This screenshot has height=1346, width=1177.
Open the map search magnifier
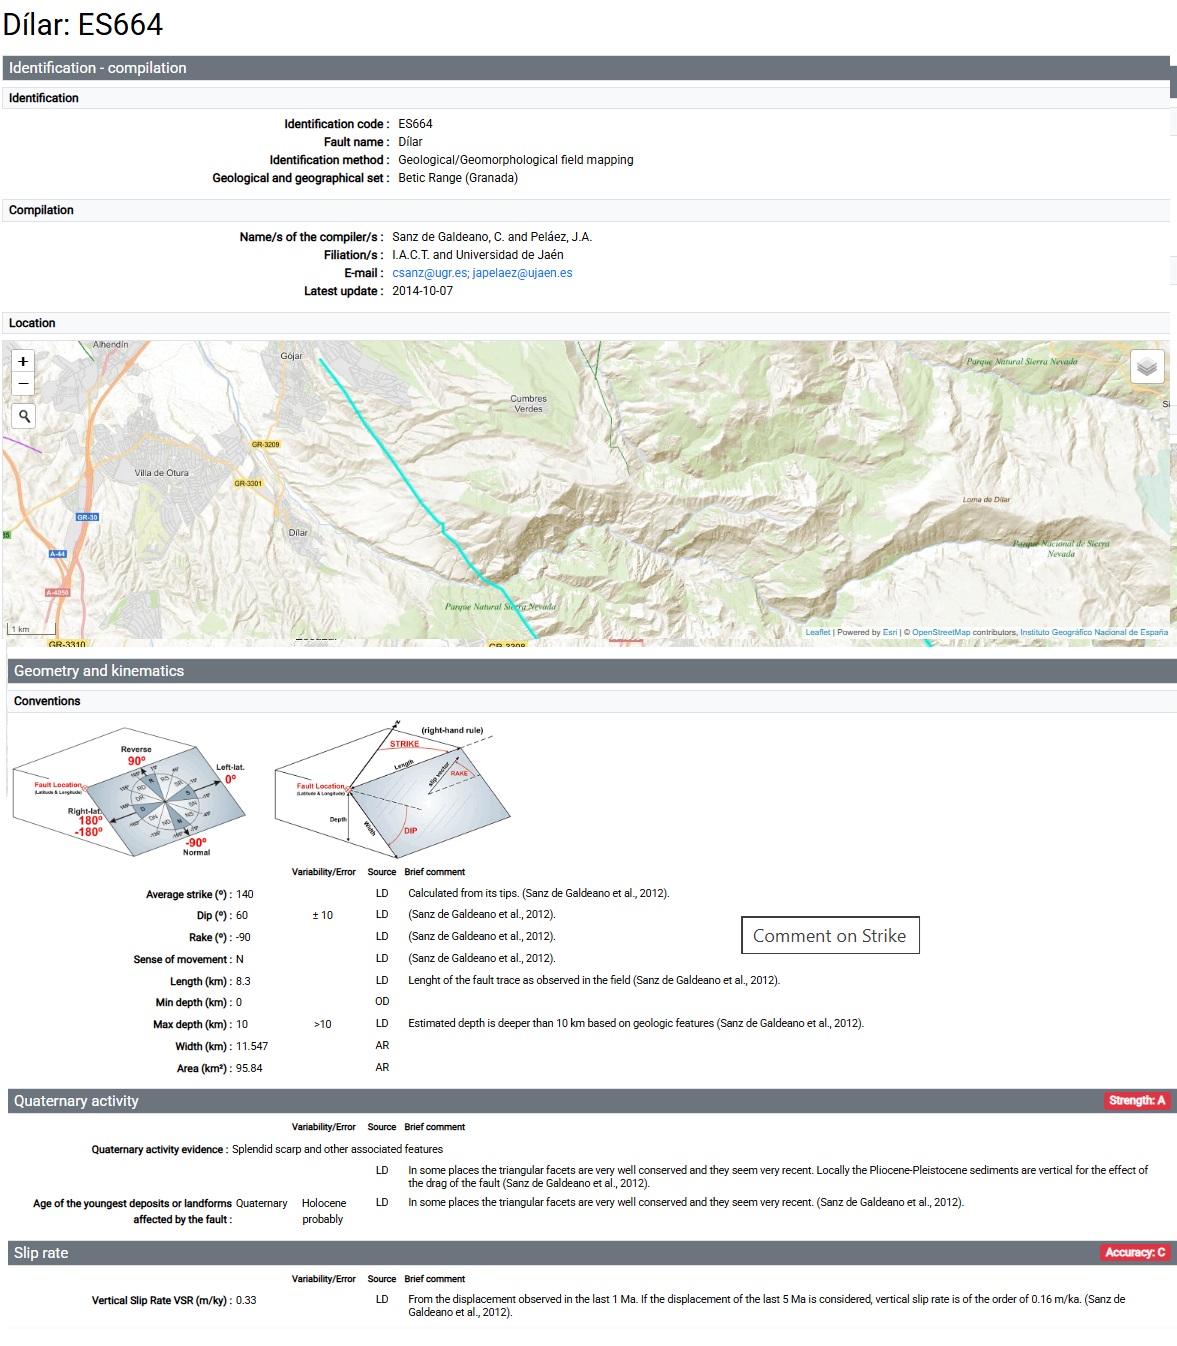24,416
